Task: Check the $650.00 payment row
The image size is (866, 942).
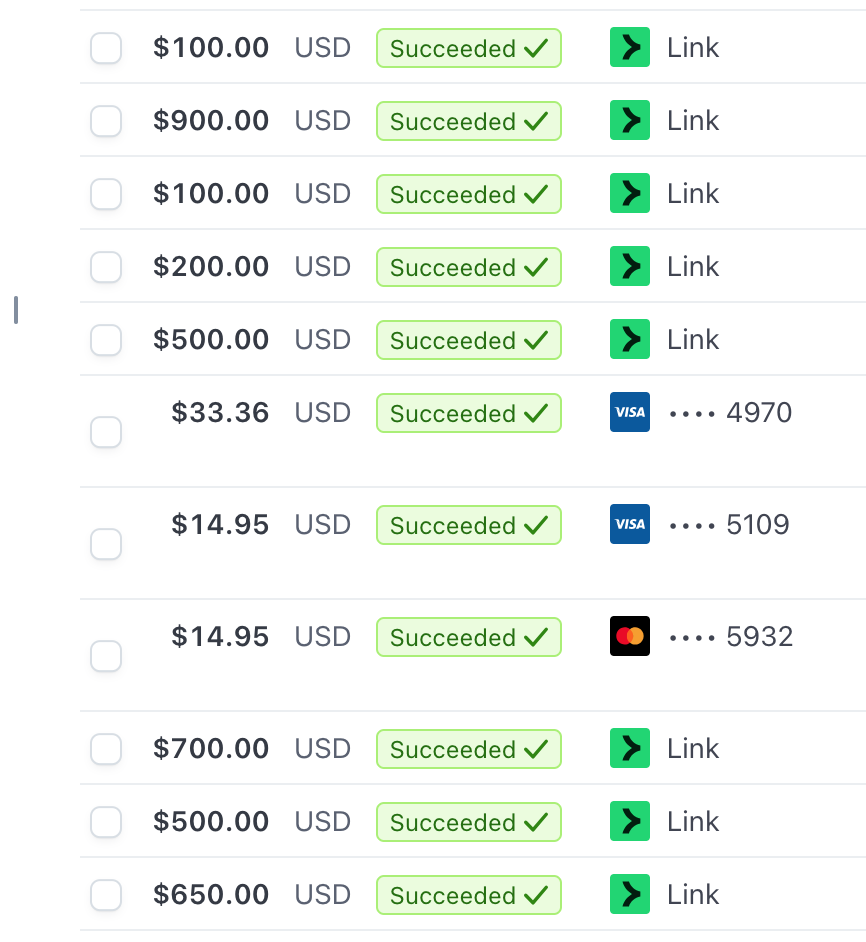Action: [106, 895]
